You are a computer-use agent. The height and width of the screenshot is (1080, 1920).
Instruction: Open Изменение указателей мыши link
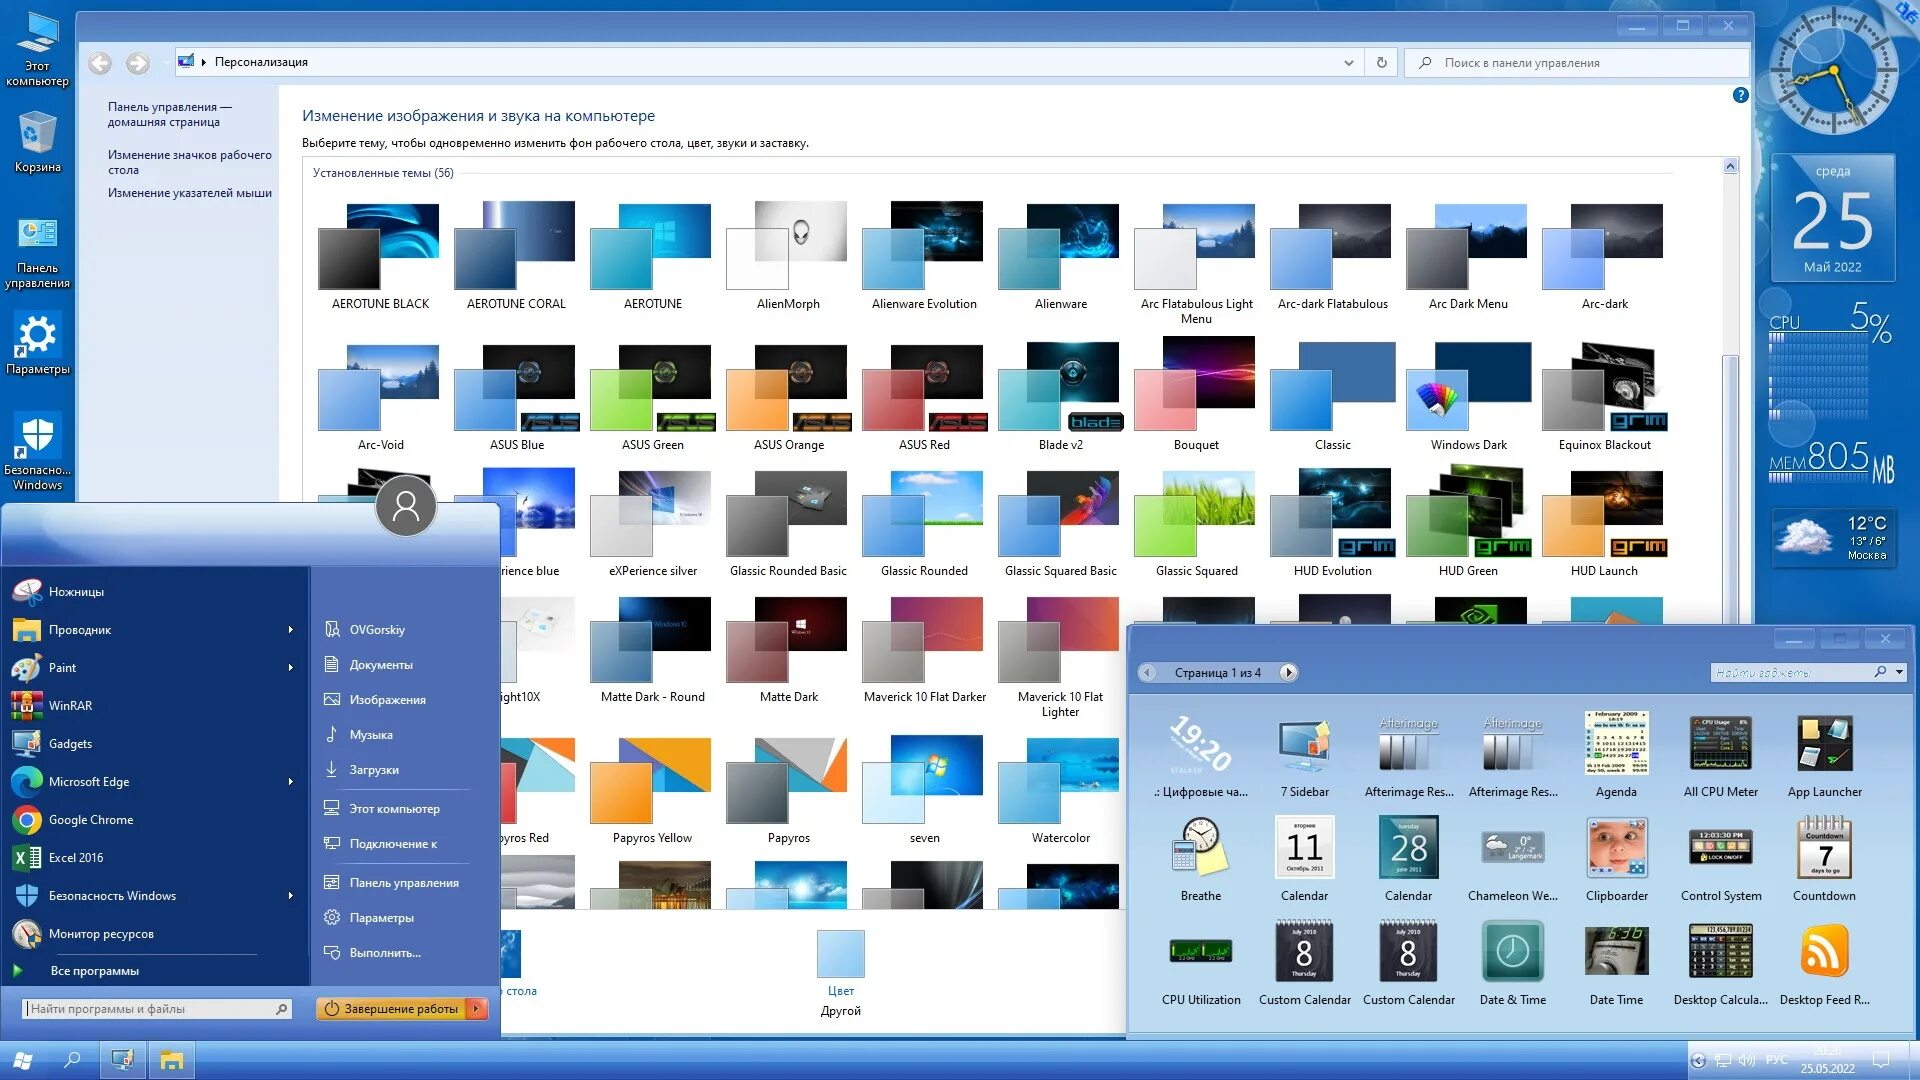(x=189, y=193)
